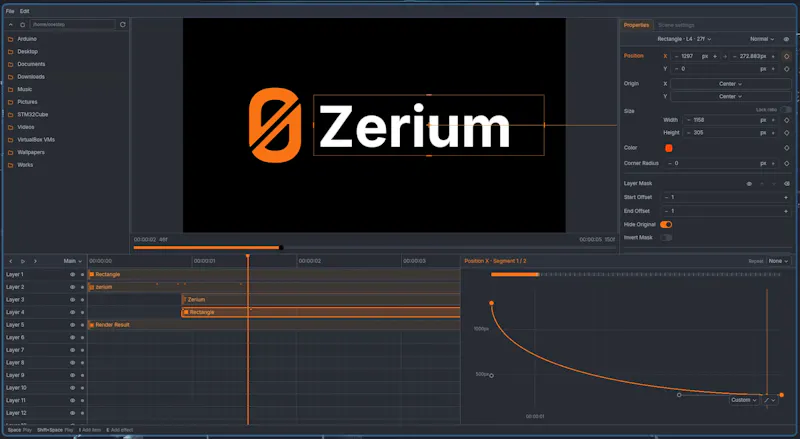Open the home directory in file browser
This screenshot has width=800, height=439.
(22, 25)
